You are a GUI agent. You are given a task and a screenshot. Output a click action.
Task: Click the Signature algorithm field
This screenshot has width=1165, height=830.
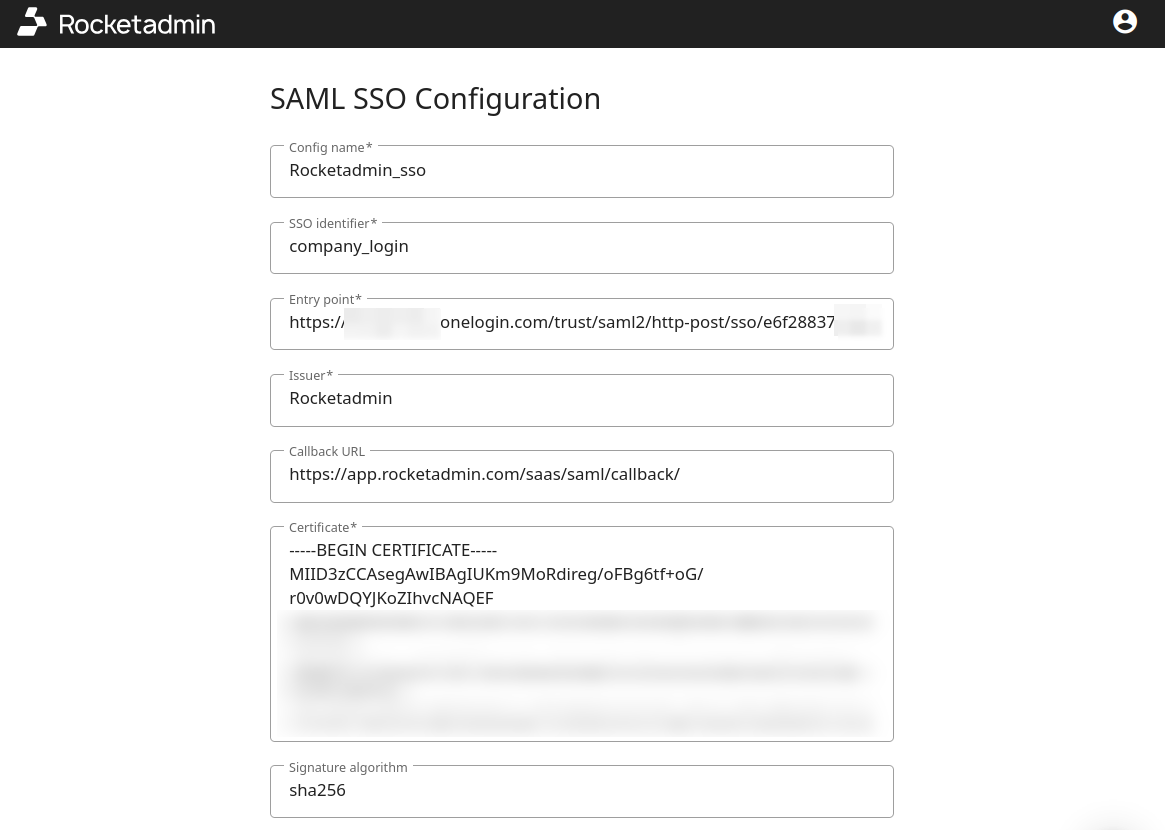coord(581,791)
